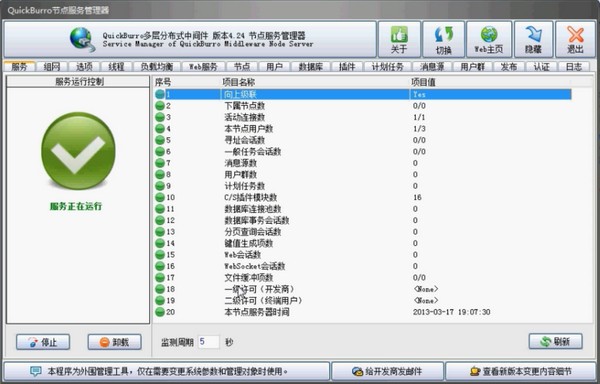The image size is (600, 384).
Task: Switch to the 服务 tab
Action: coord(20,67)
